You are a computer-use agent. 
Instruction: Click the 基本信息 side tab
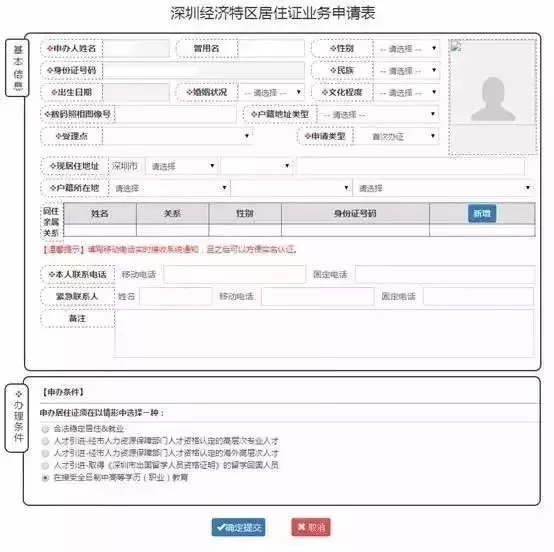17,67
